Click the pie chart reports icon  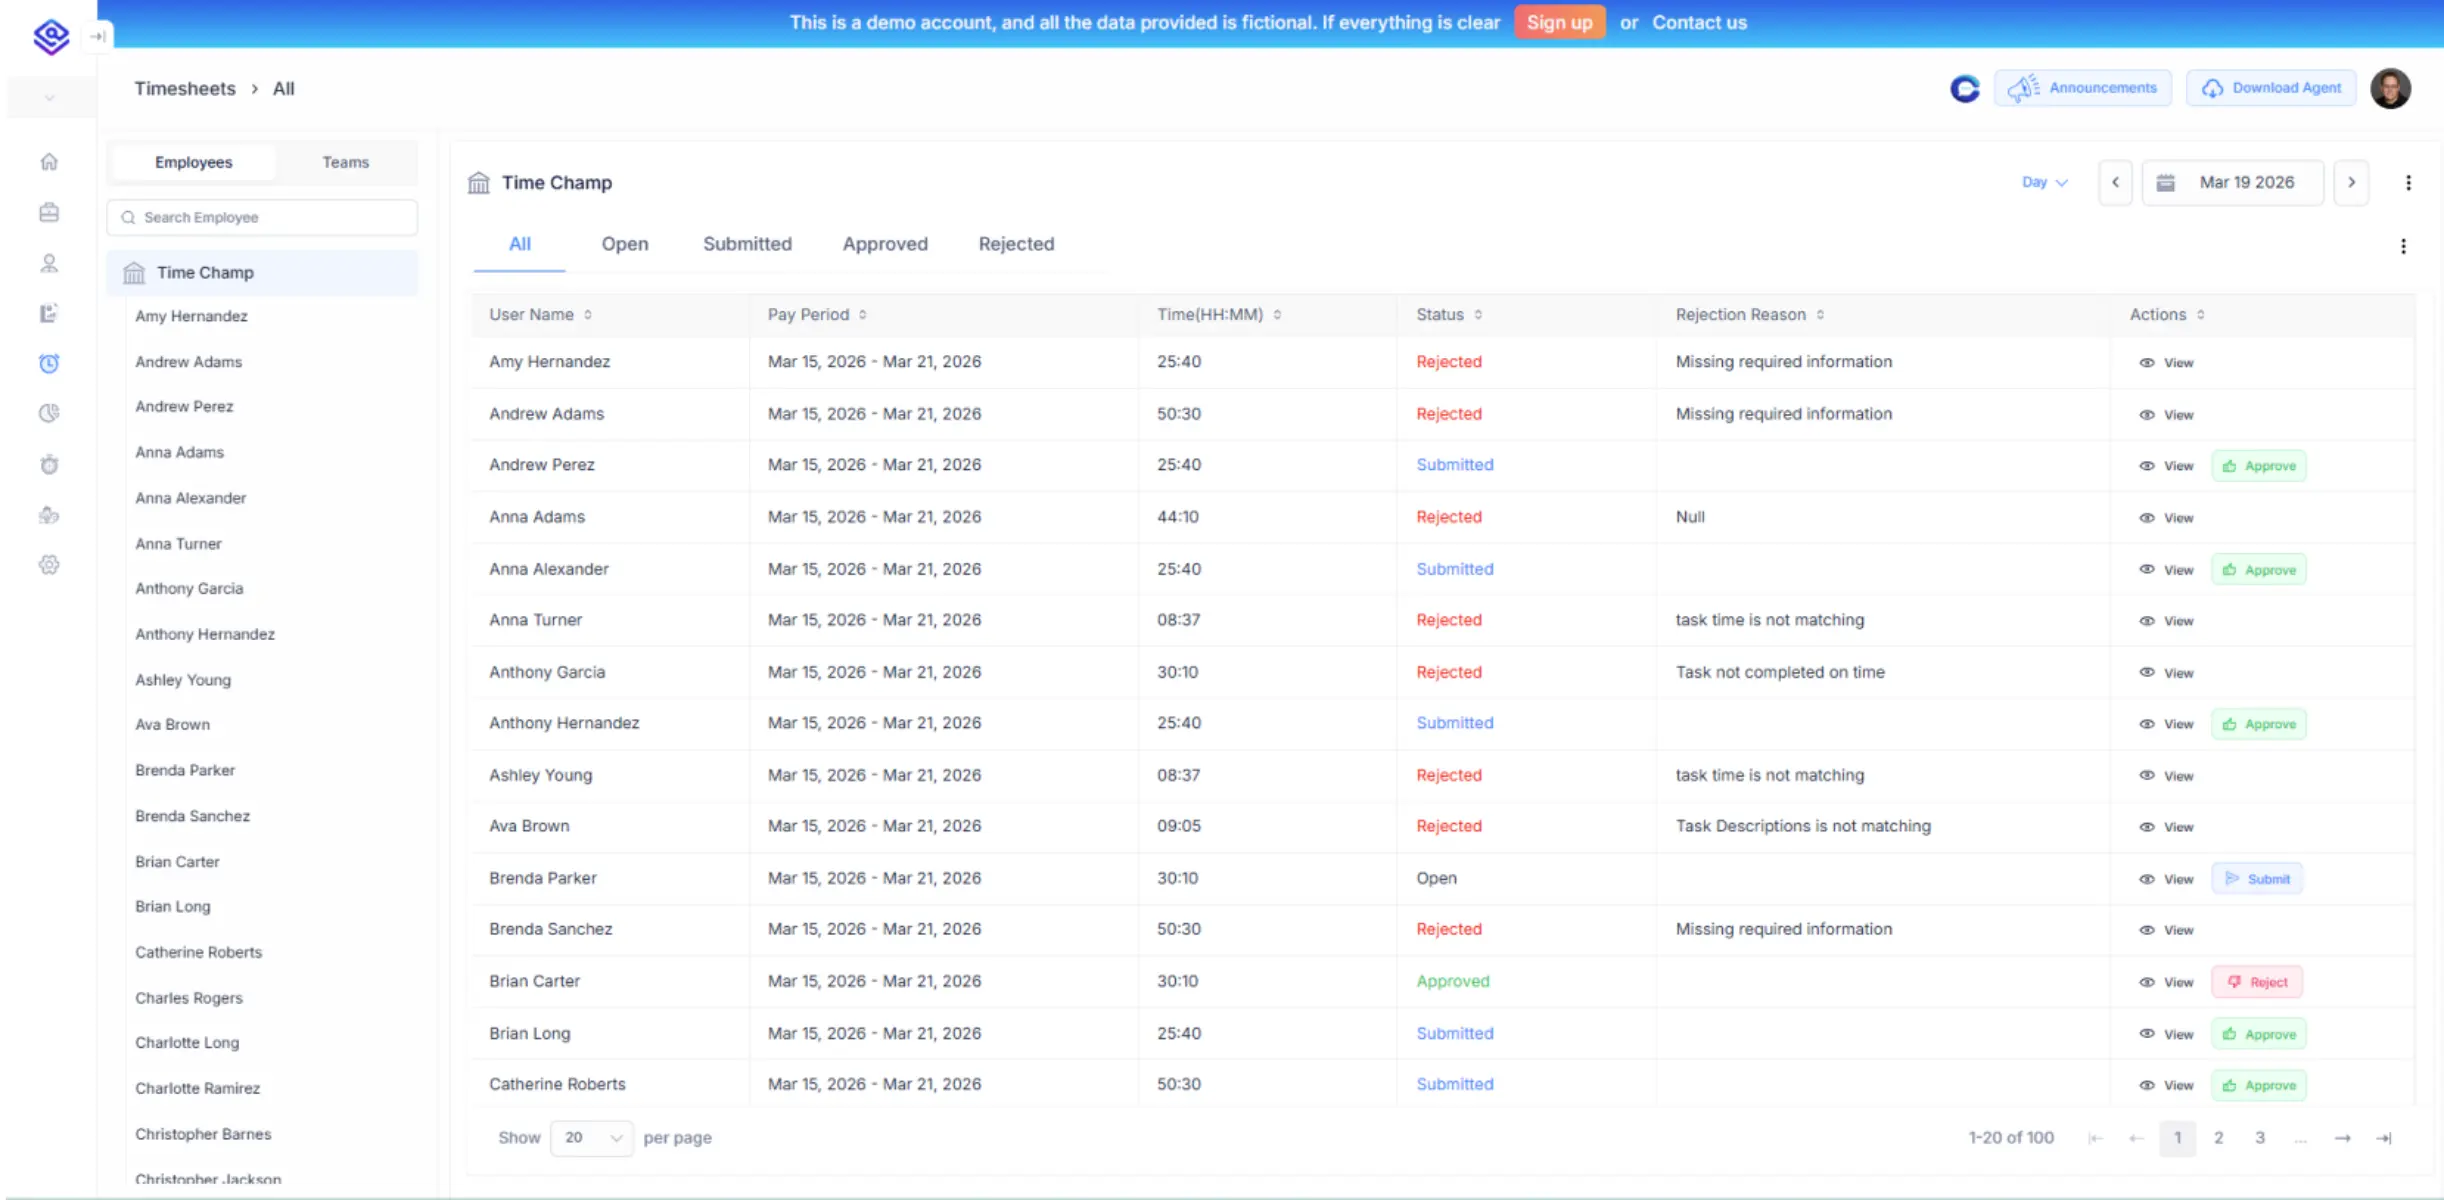coord(49,413)
